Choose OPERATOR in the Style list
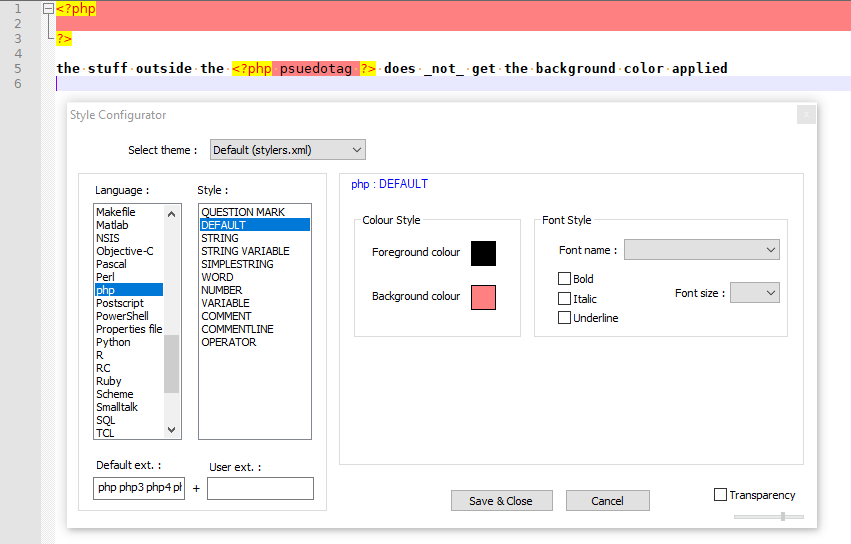This screenshot has height=544, width=851. coord(255,342)
